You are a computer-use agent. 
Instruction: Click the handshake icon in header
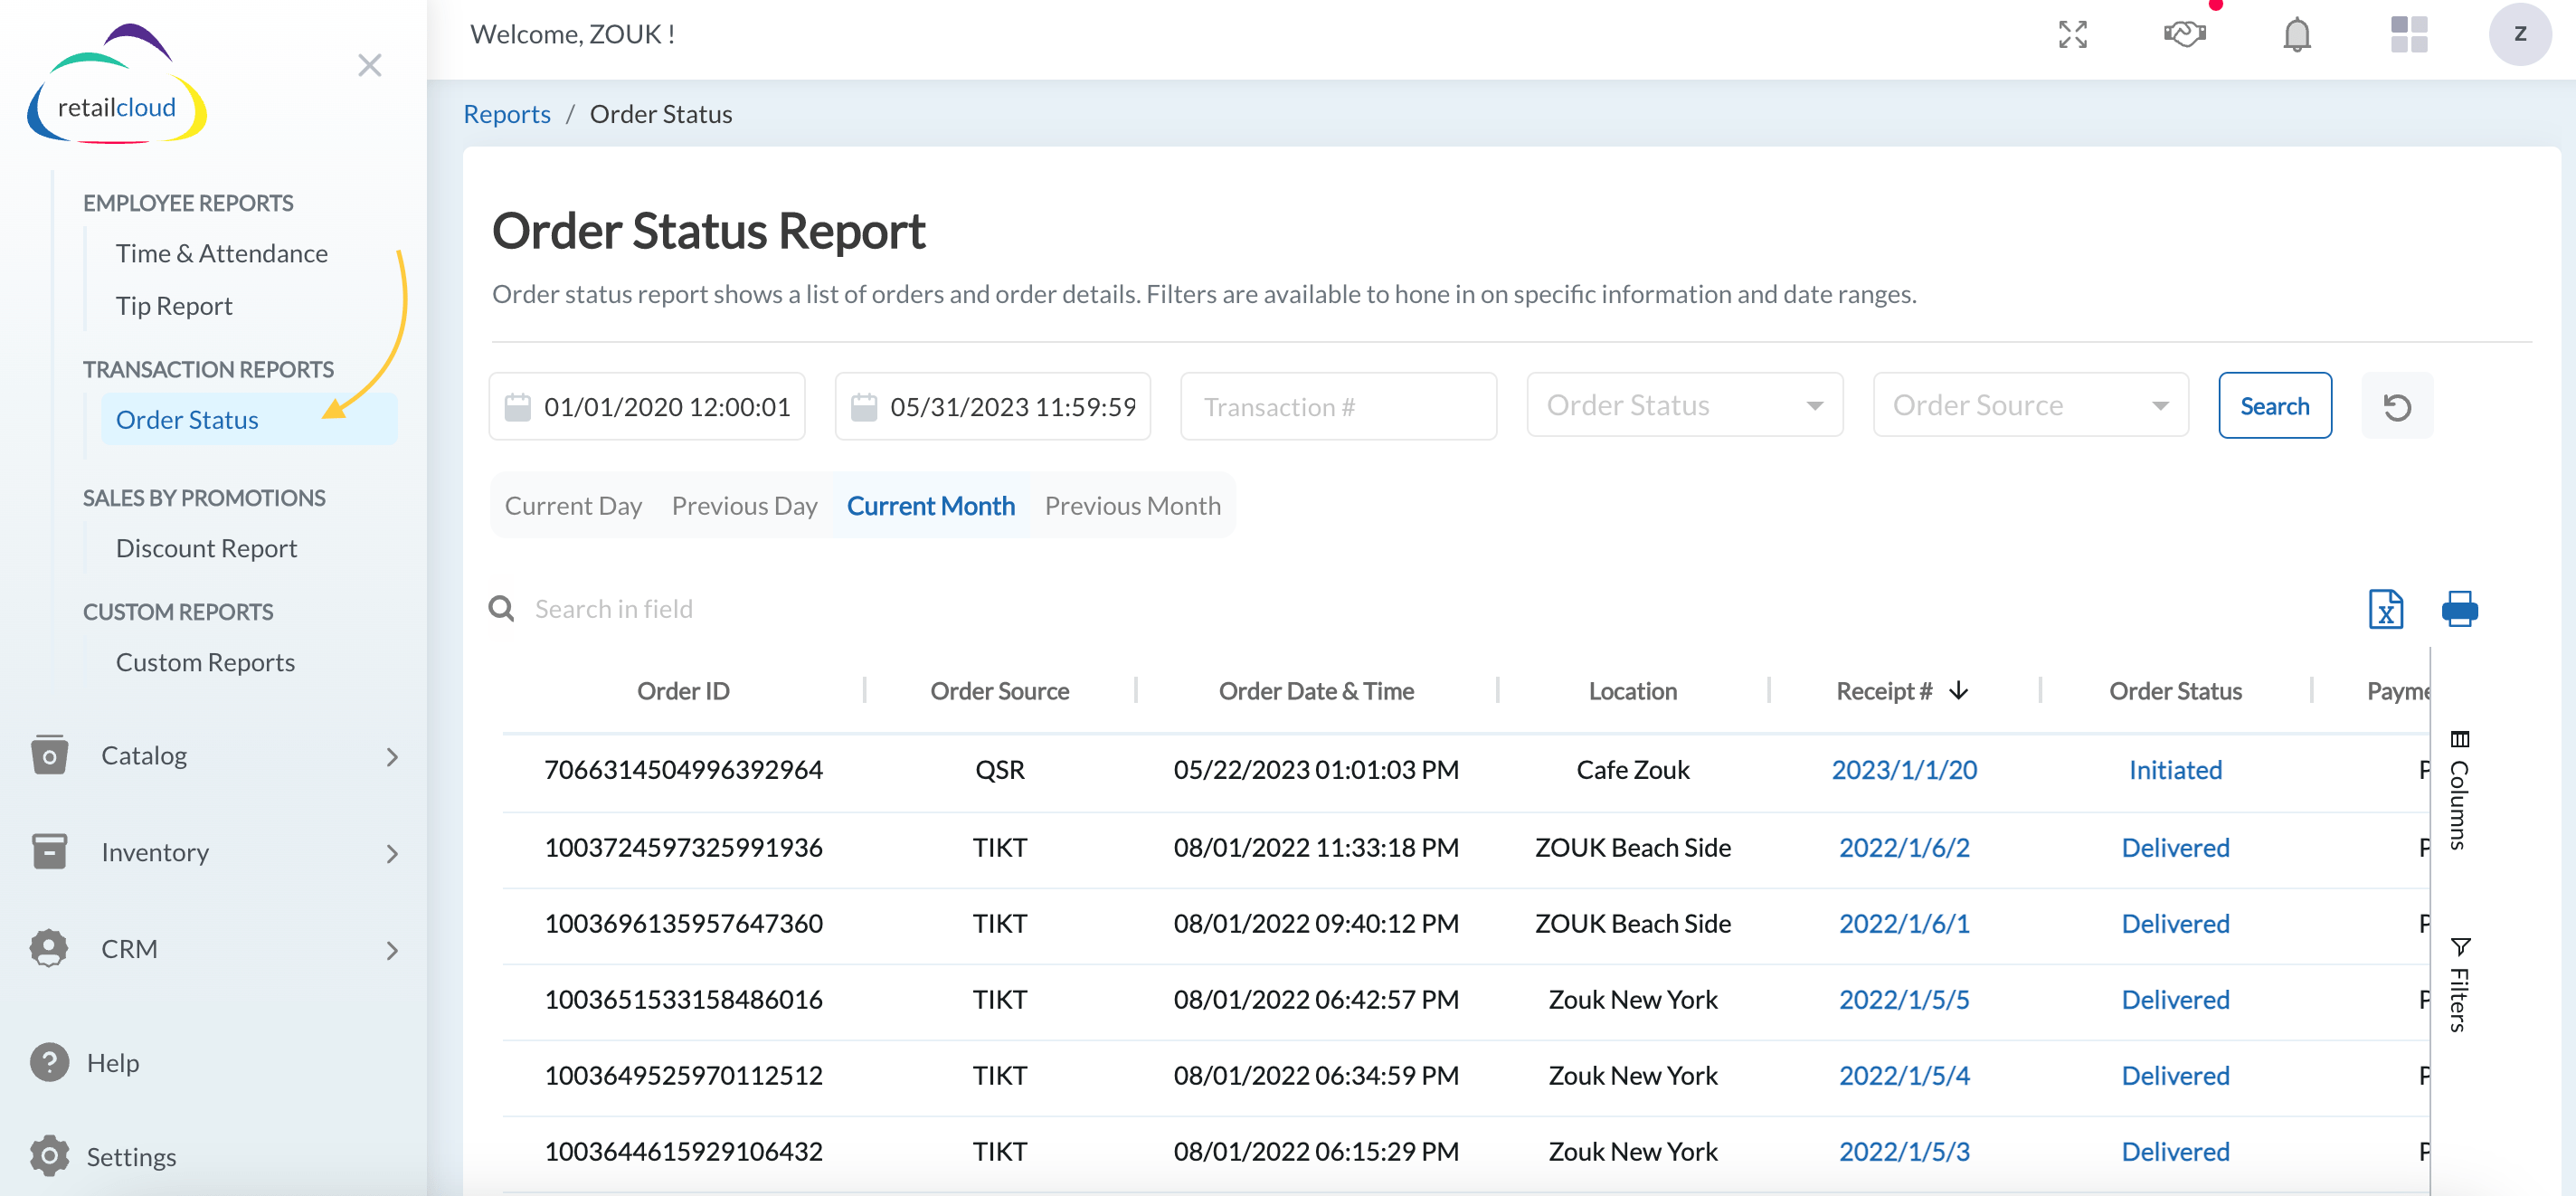click(2184, 35)
